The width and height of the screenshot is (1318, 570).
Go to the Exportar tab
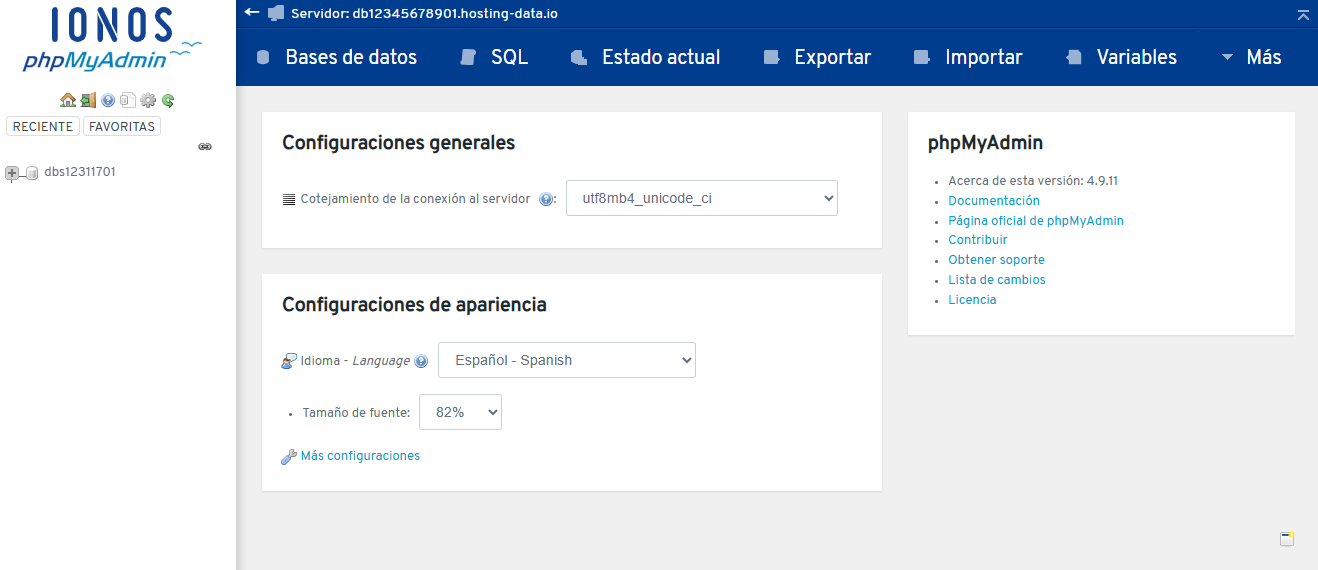(x=817, y=57)
